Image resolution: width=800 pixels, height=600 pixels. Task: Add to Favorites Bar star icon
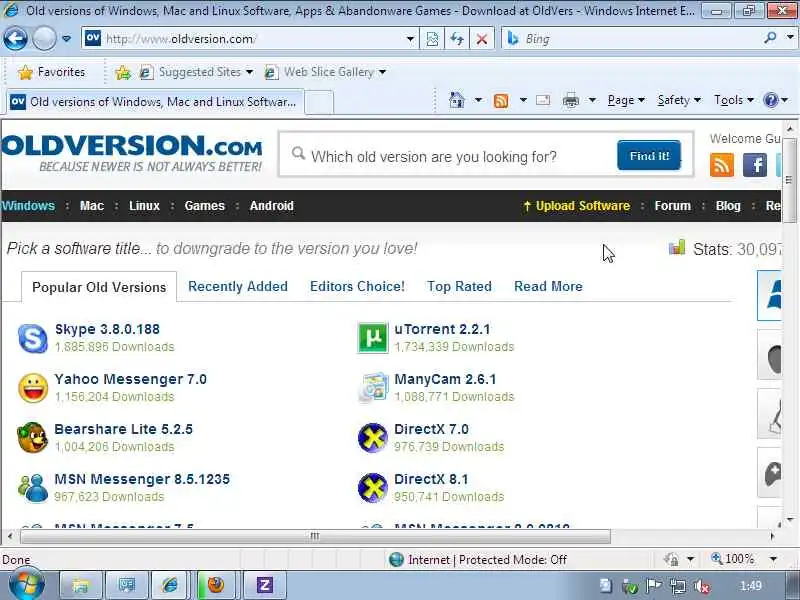pos(123,72)
